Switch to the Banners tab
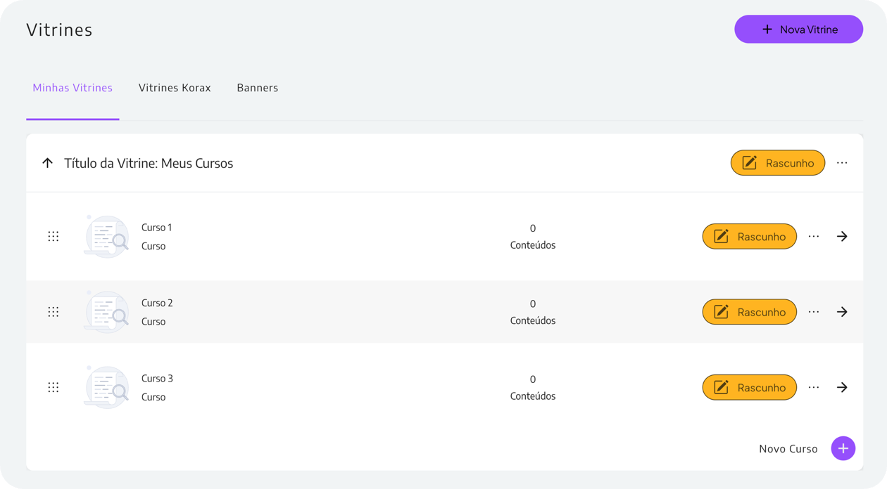 (x=257, y=88)
